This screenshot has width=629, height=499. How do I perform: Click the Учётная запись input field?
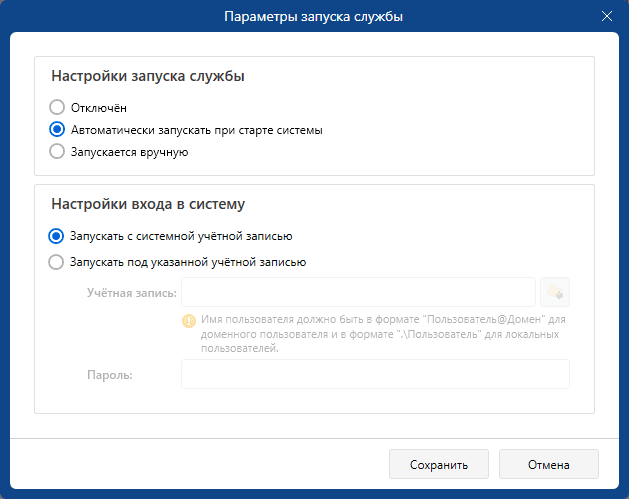[358, 292]
